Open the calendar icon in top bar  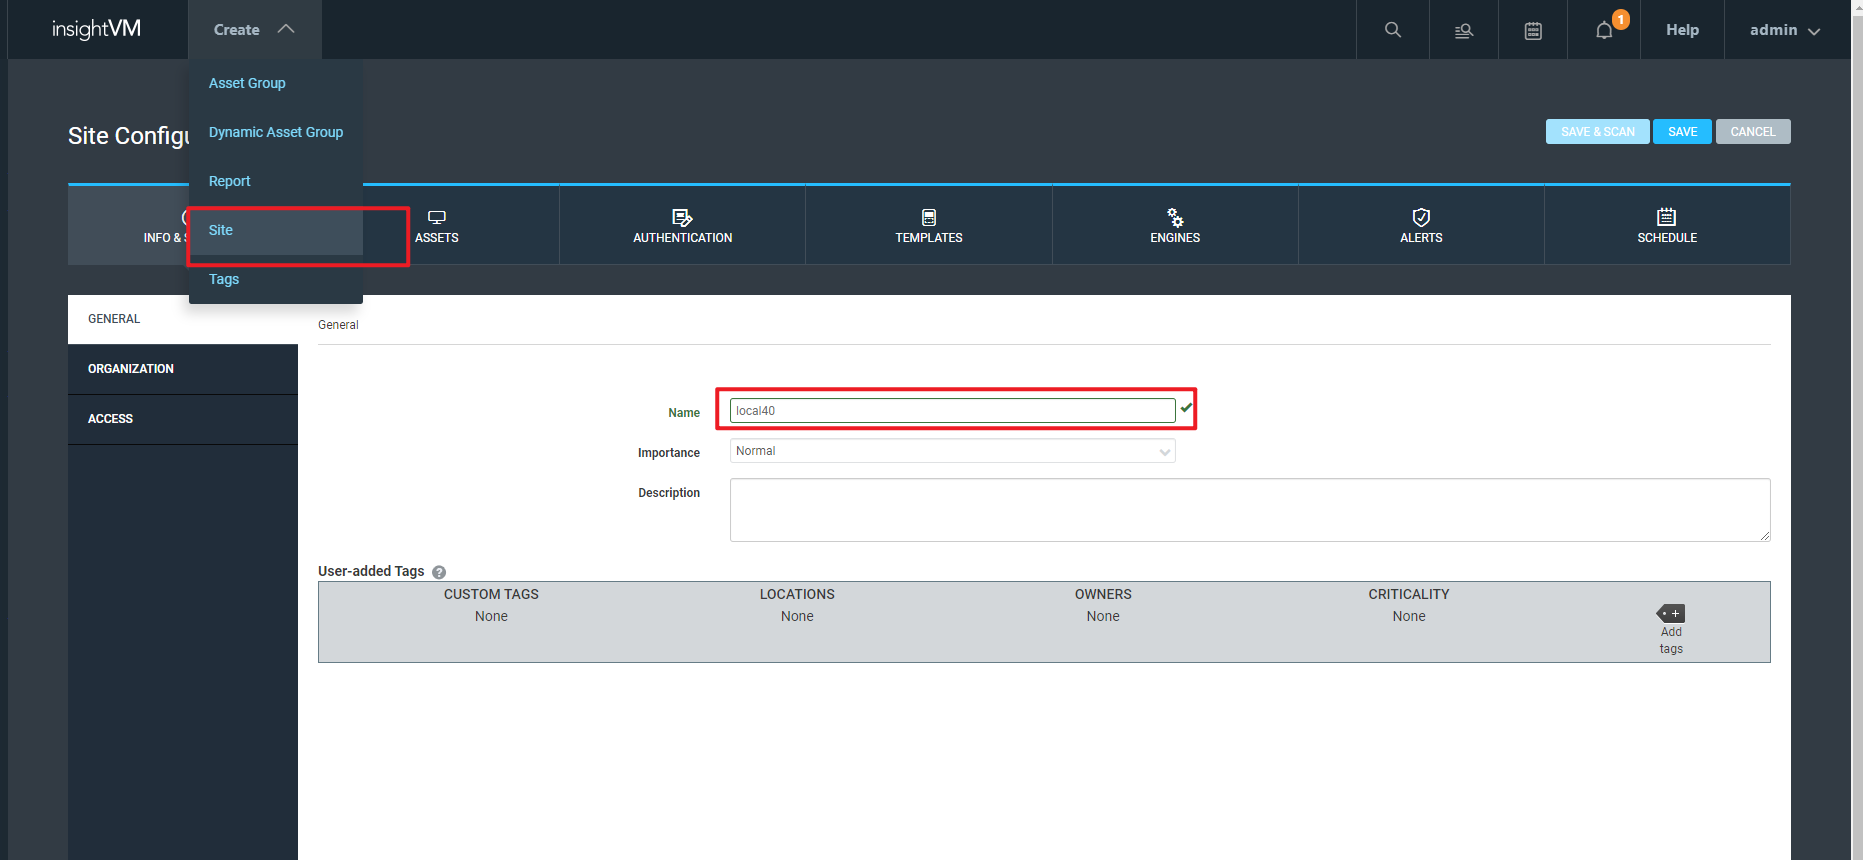pyautogui.click(x=1532, y=31)
